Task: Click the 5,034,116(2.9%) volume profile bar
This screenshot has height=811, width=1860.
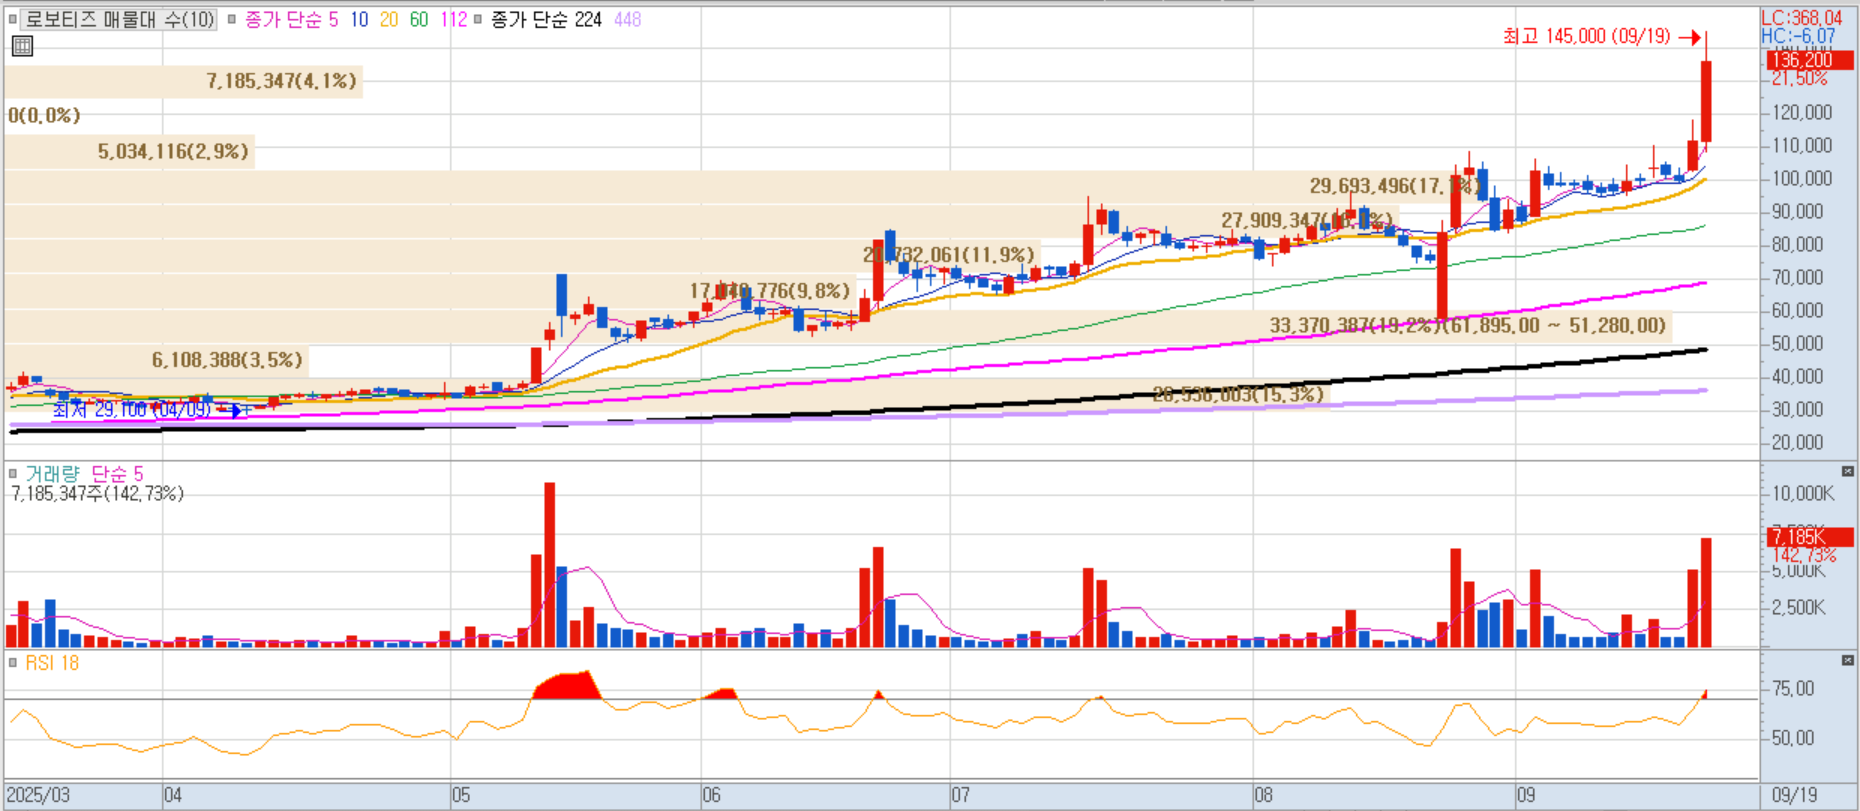Action: tap(129, 151)
